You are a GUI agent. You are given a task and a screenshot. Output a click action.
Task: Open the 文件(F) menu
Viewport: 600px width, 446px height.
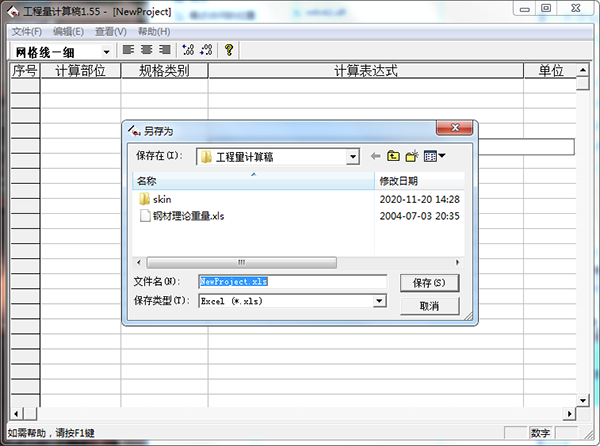(x=27, y=32)
